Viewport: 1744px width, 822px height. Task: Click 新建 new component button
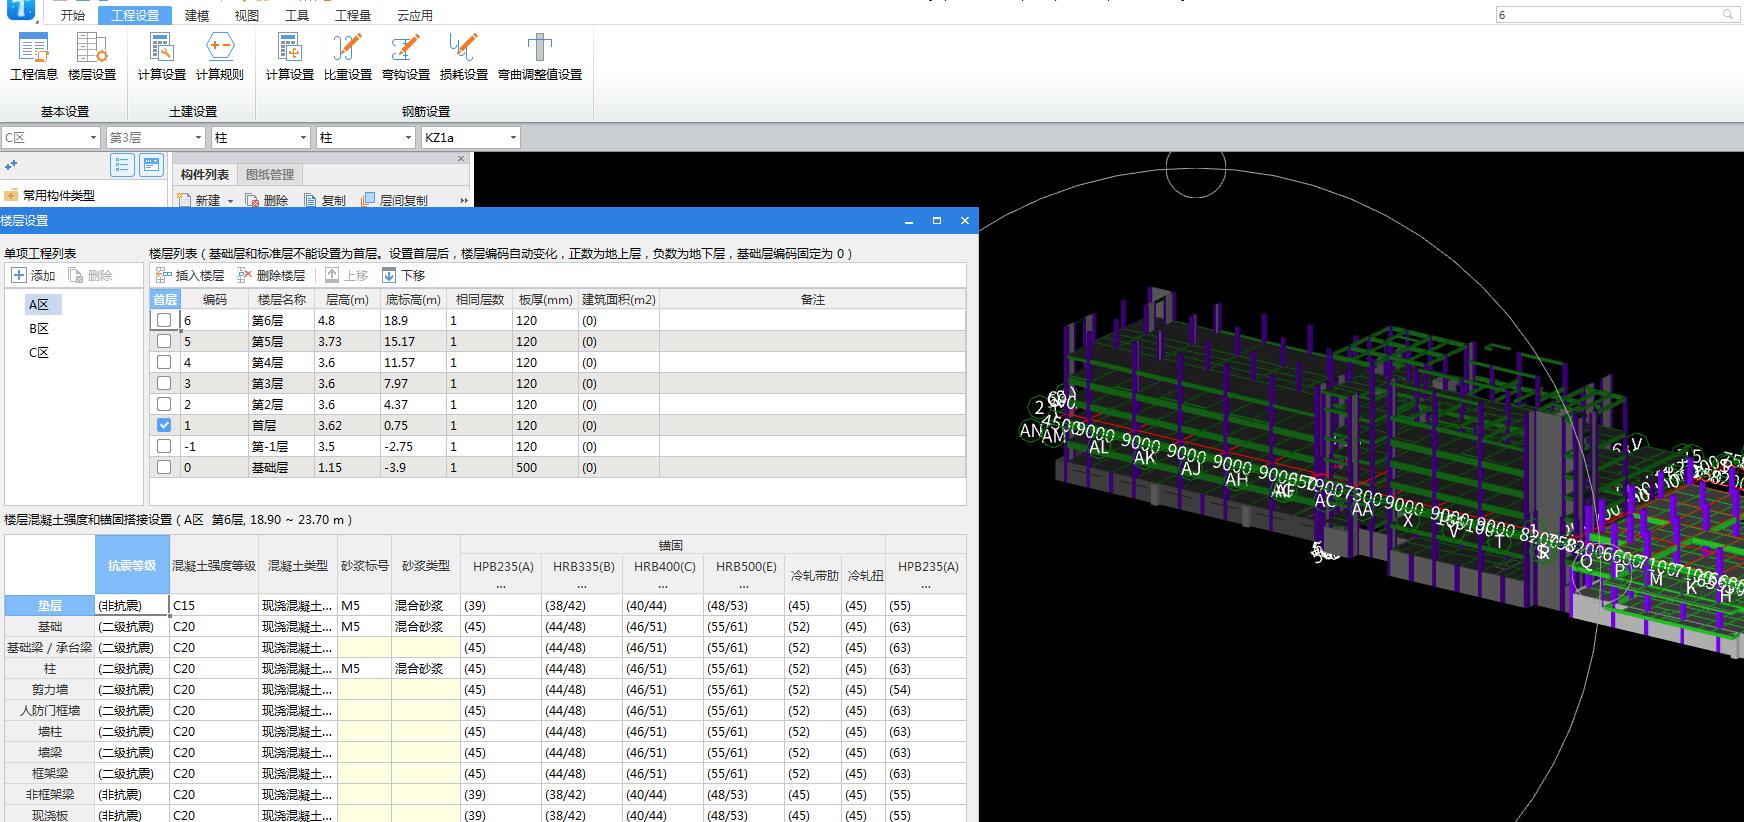199,200
